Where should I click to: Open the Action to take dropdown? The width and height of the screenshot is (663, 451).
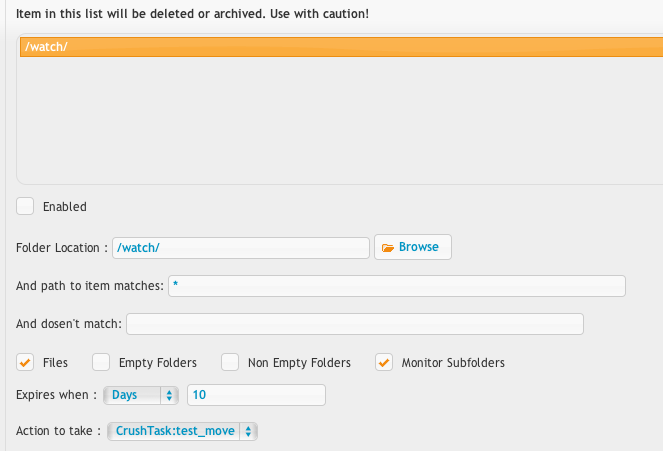(182, 432)
